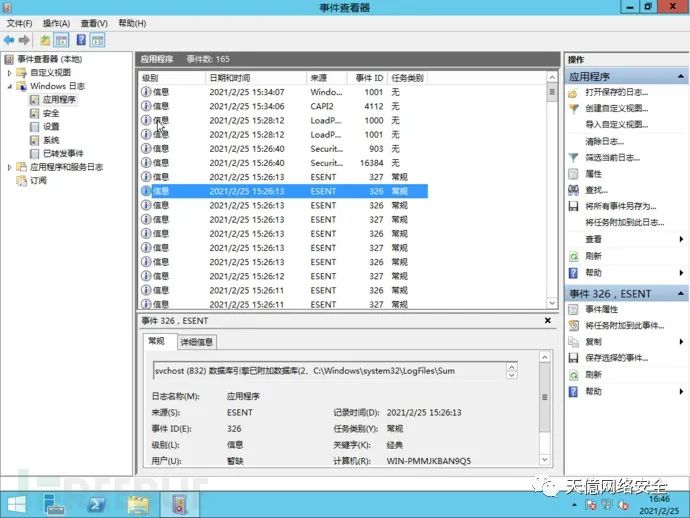Sort by the 事件 ID column header
Screen dimensions: 690x518
[x=367, y=78]
